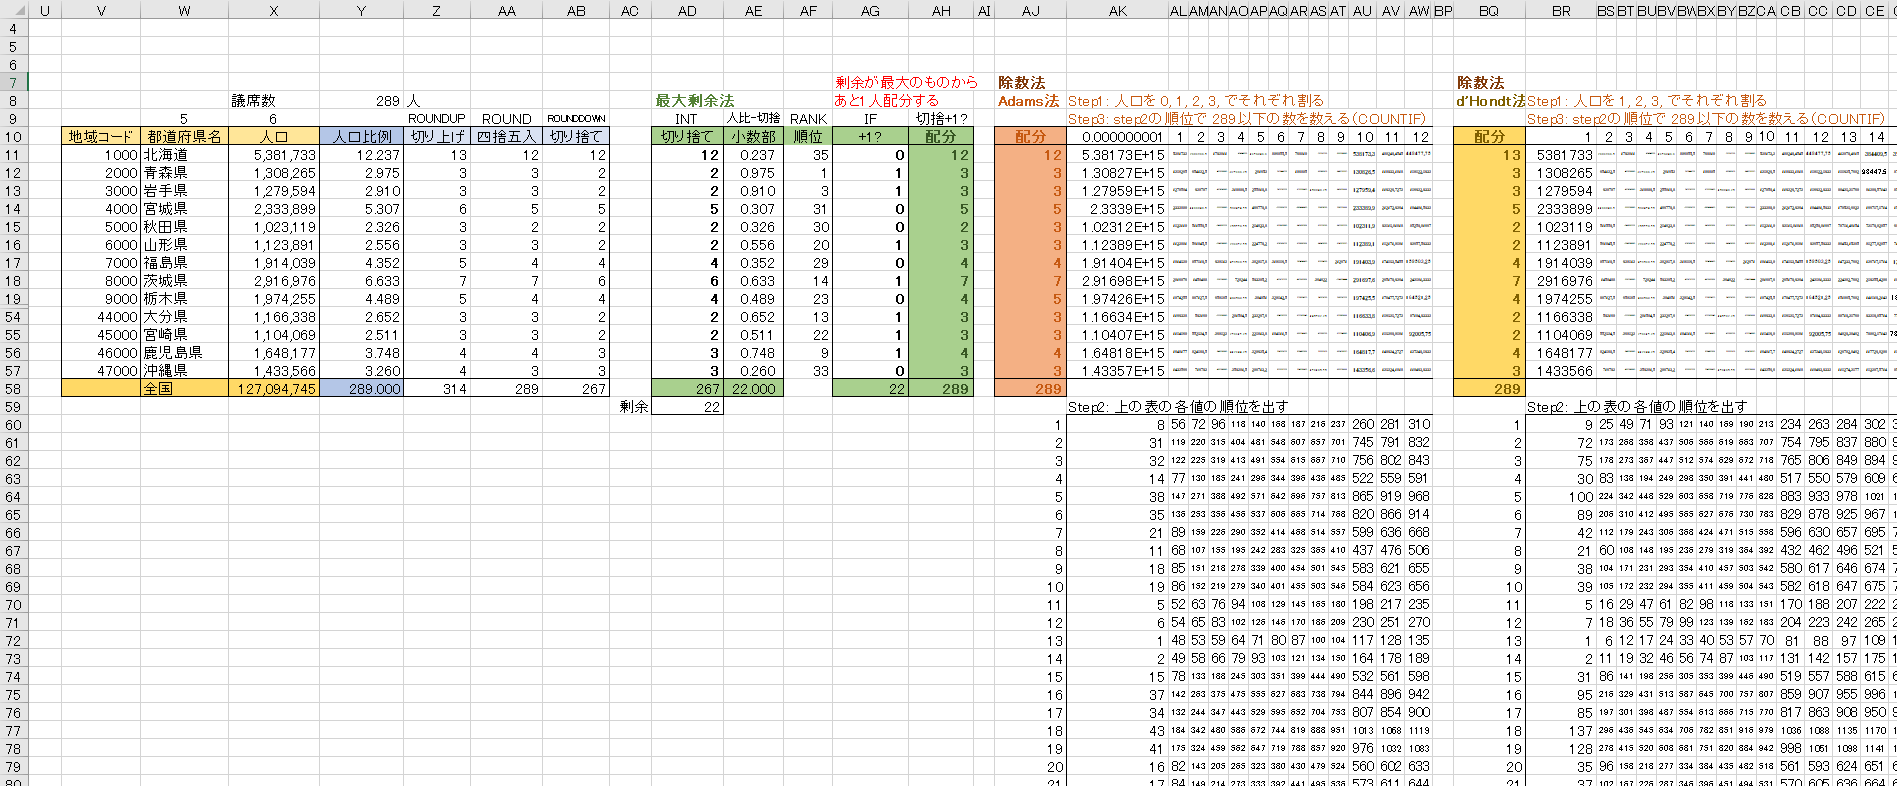Click the 全国 total row label
Screen dimensions: 1897x786
pos(184,389)
